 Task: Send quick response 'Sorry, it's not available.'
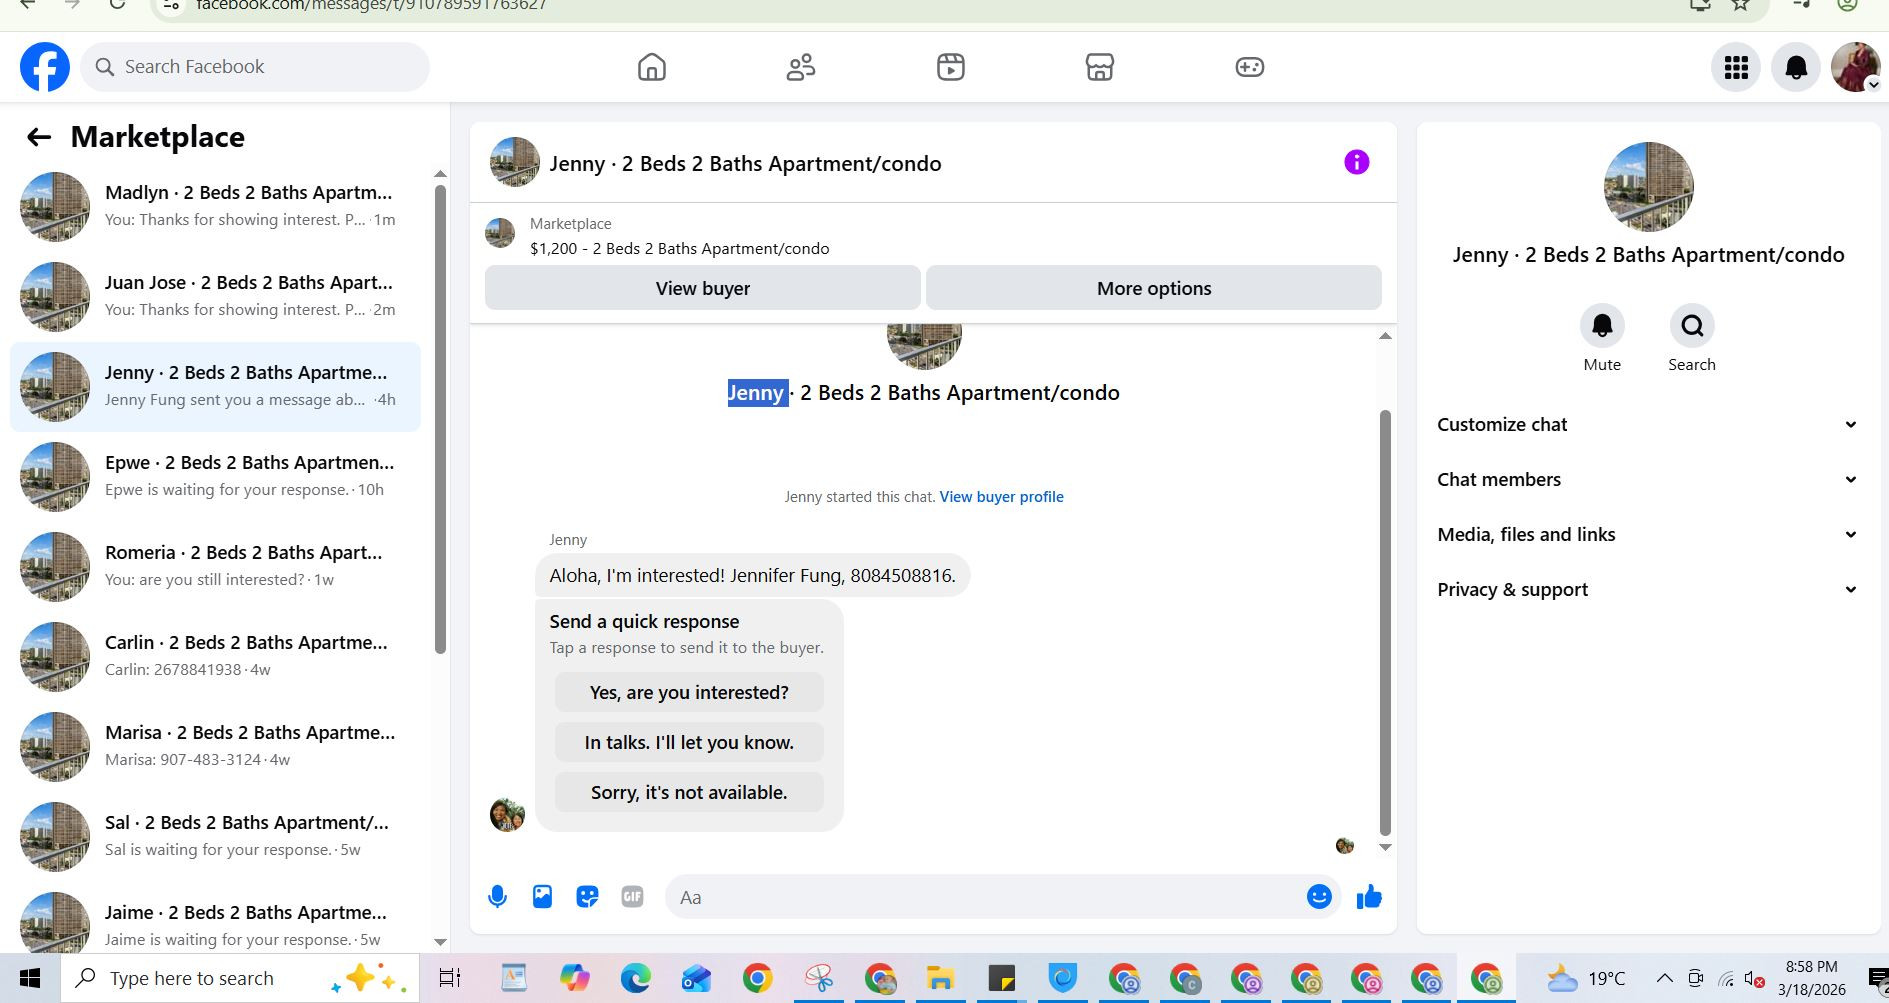tap(689, 792)
